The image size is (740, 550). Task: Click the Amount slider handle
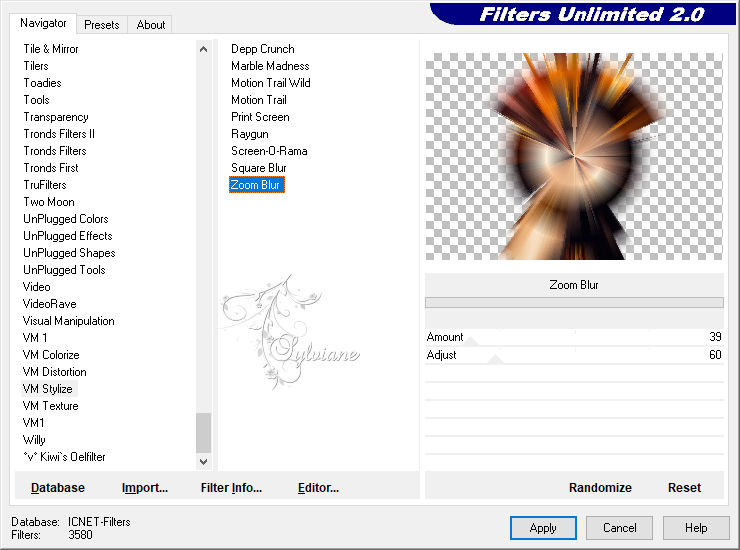471,341
